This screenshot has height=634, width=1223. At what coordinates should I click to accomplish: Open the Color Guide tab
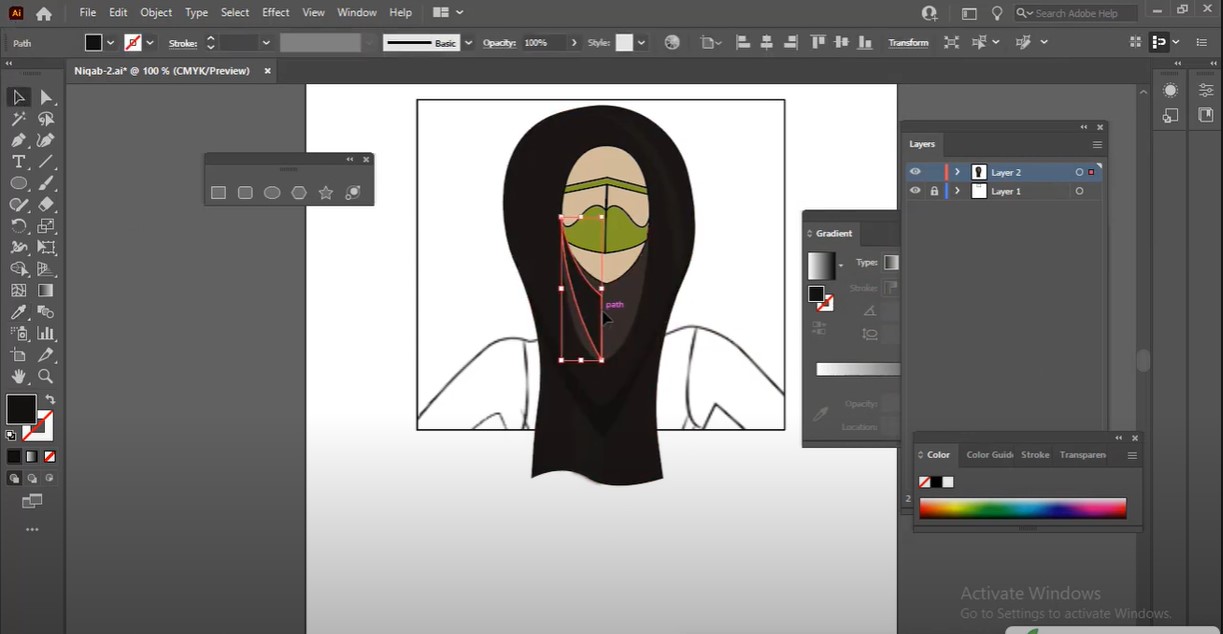tap(989, 455)
